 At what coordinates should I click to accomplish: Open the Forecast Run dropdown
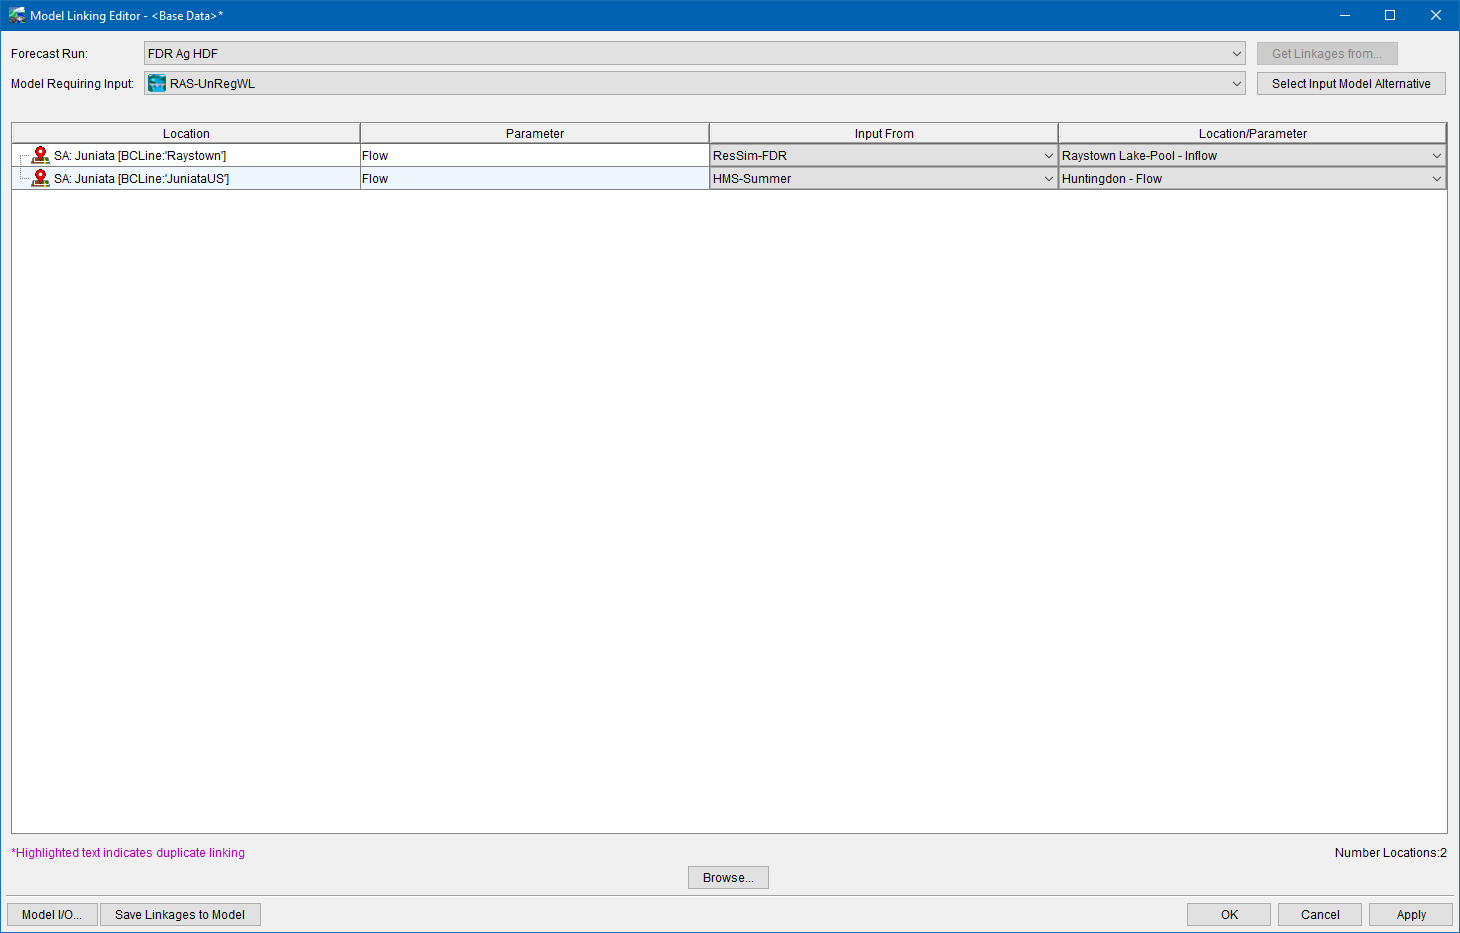[1236, 54]
